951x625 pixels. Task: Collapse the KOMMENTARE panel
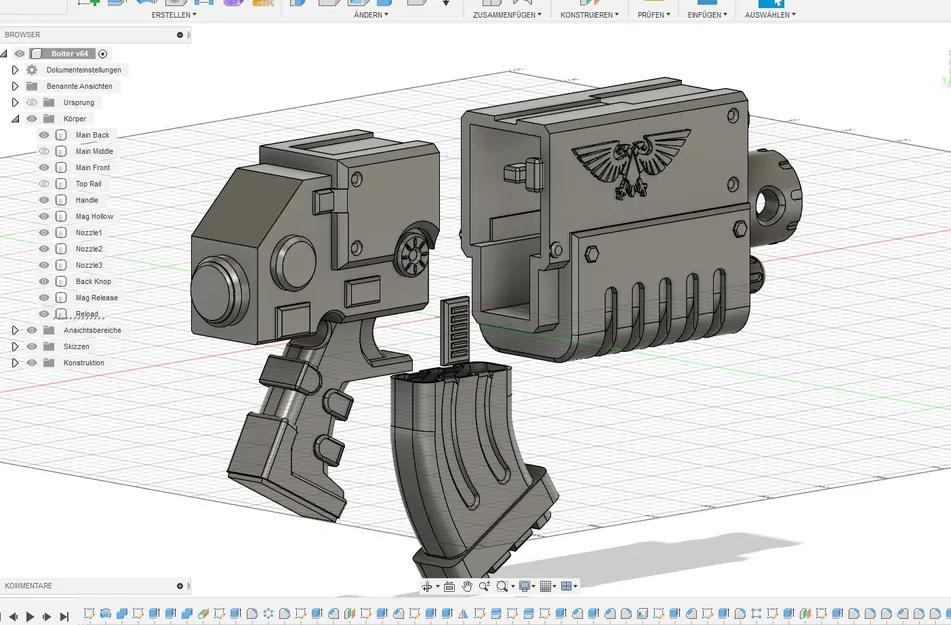click(x=178, y=586)
